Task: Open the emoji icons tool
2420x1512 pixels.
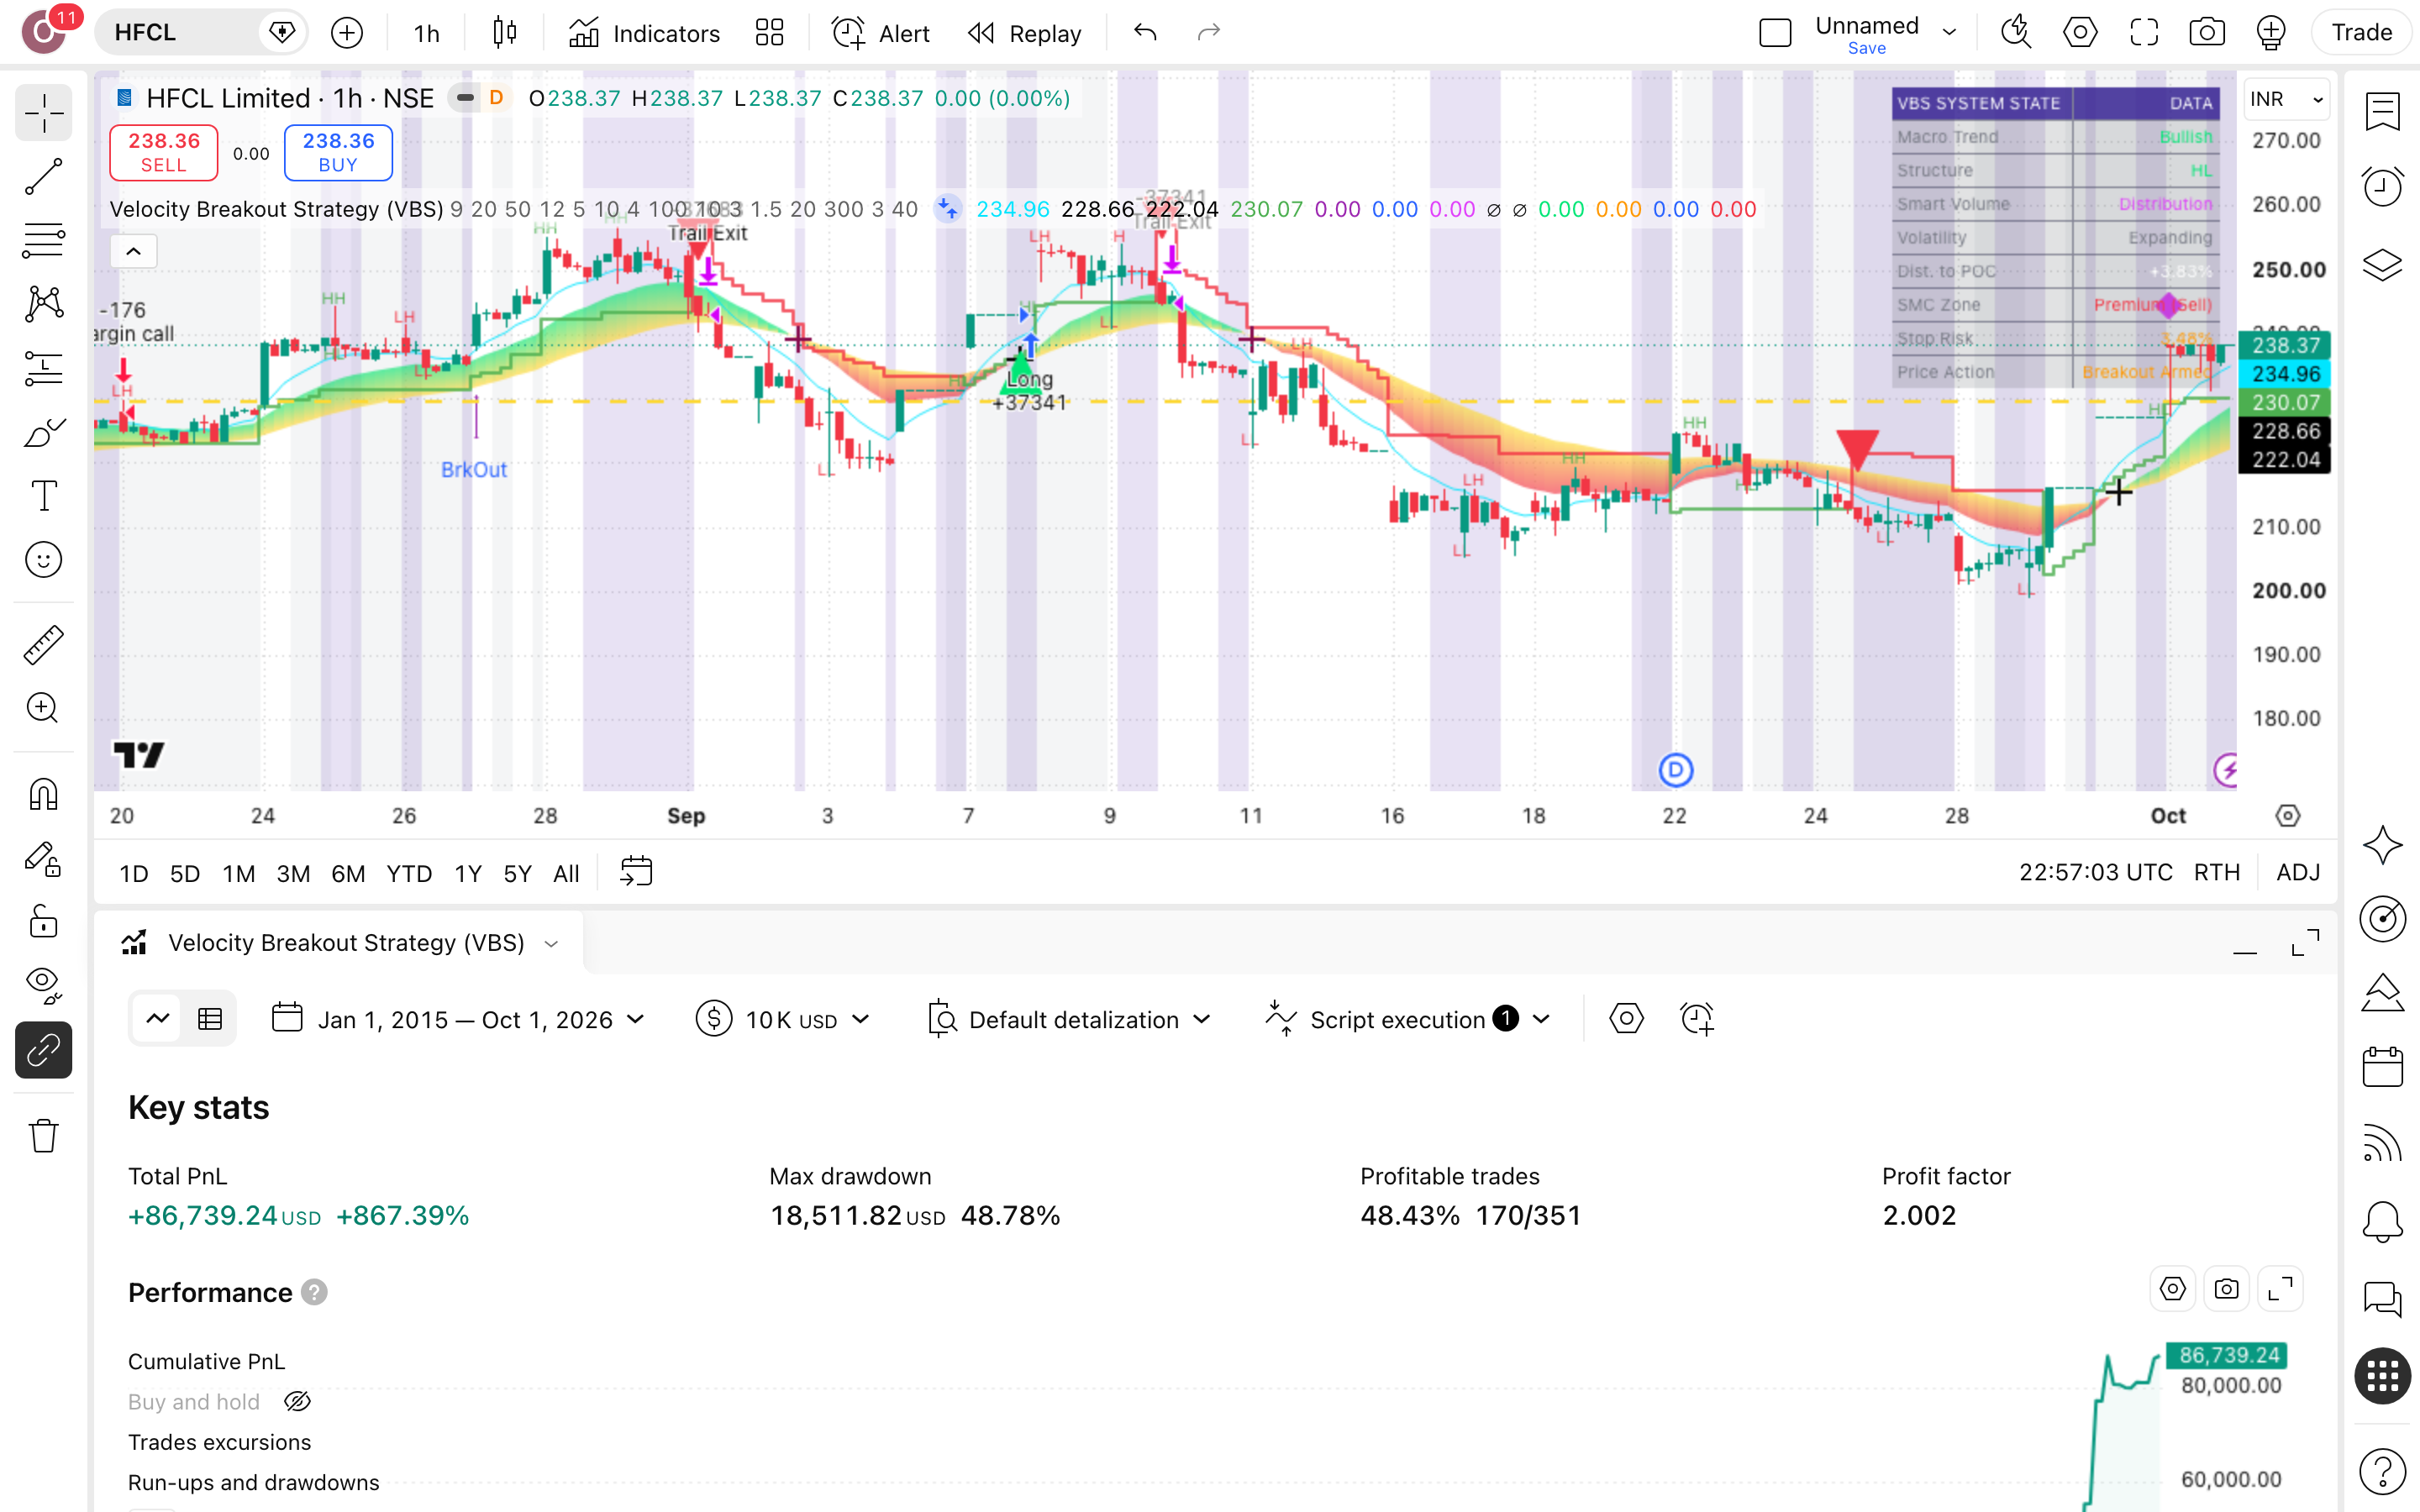Action: click(x=43, y=560)
